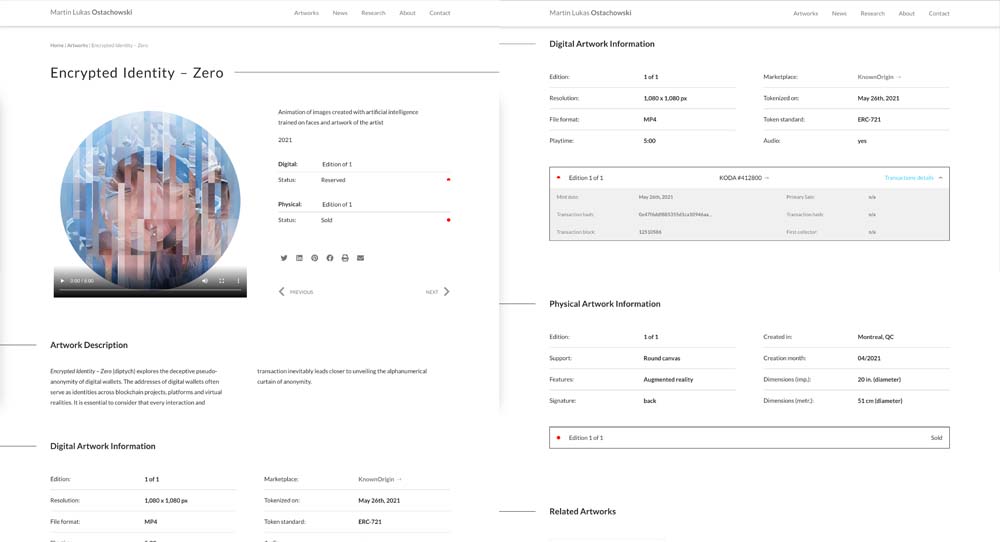Expand the physical Edition 1 of 1 Sold row
This screenshot has height=542, width=1000.
[x=749, y=437]
